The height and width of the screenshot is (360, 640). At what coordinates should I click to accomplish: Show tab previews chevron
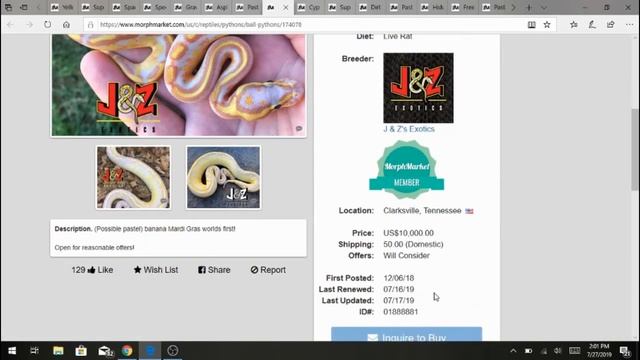(x=544, y=7)
